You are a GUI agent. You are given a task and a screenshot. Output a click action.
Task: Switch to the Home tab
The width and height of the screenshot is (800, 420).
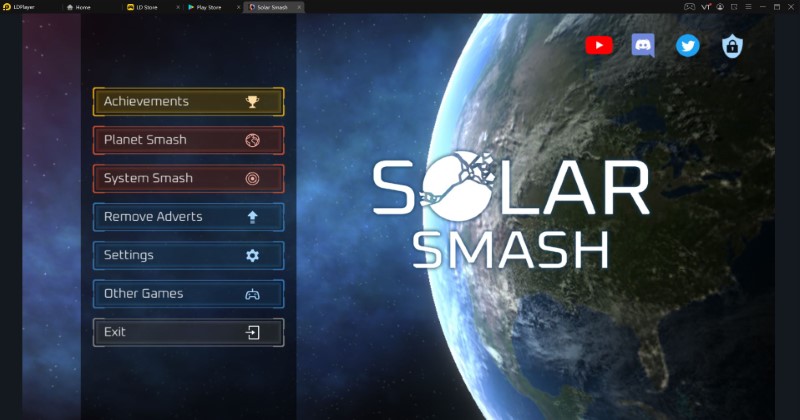79,7
